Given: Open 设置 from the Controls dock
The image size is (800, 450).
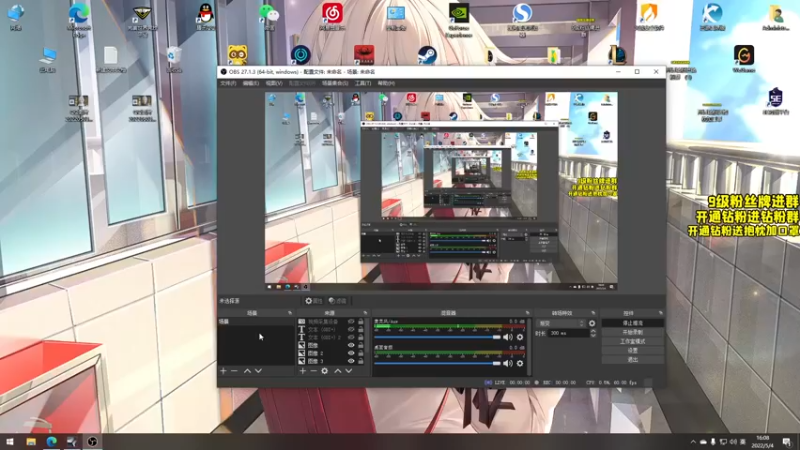Looking at the screenshot, I should coord(633,351).
